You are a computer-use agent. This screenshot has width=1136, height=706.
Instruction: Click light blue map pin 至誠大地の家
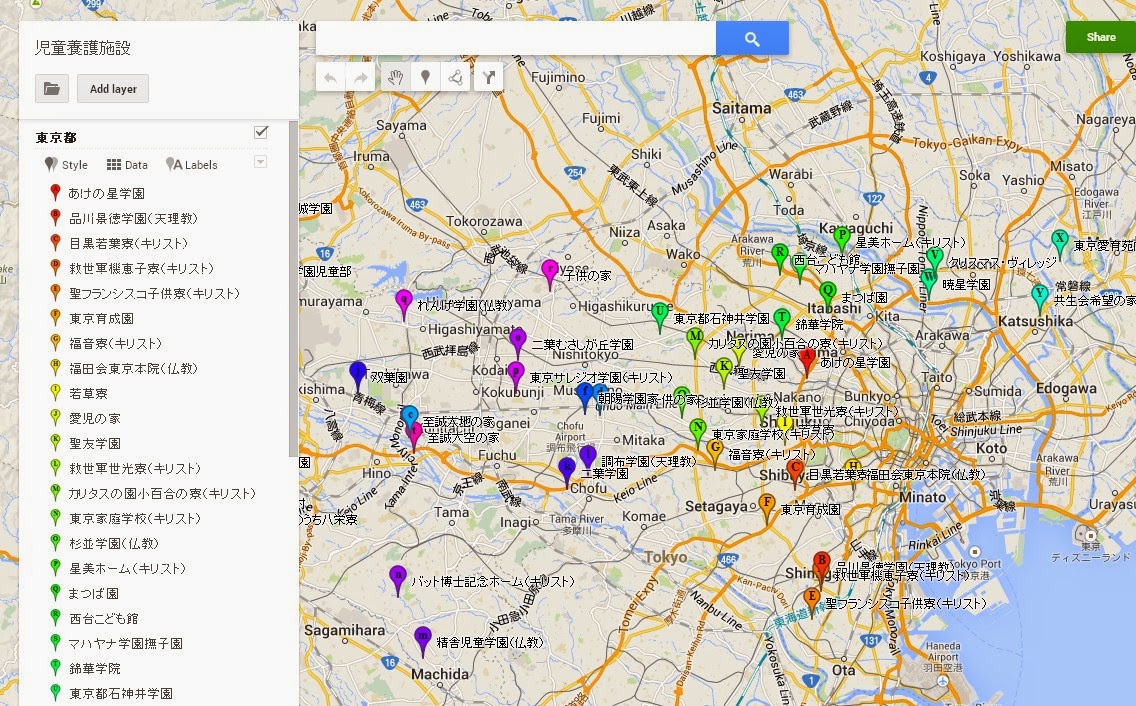[409, 418]
